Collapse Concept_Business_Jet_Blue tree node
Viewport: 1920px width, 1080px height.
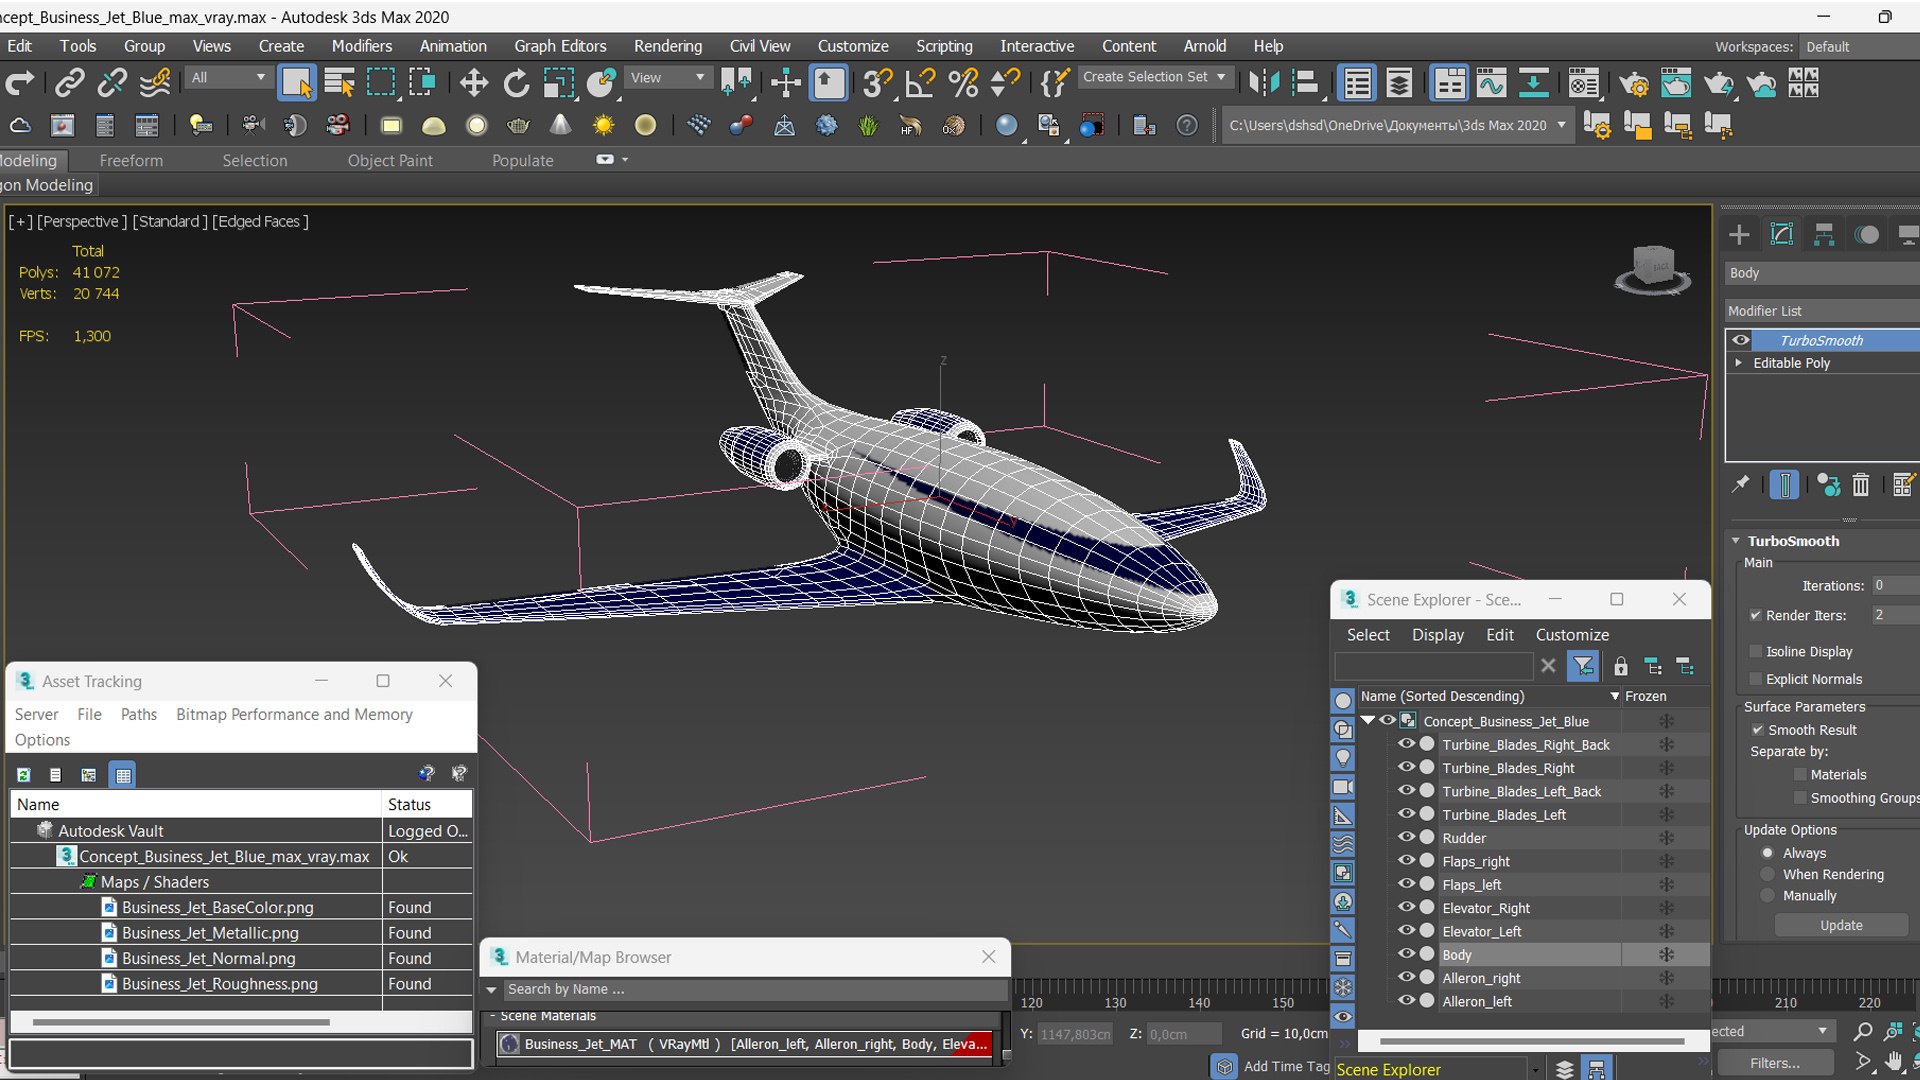pyautogui.click(x=1367, y=720)
